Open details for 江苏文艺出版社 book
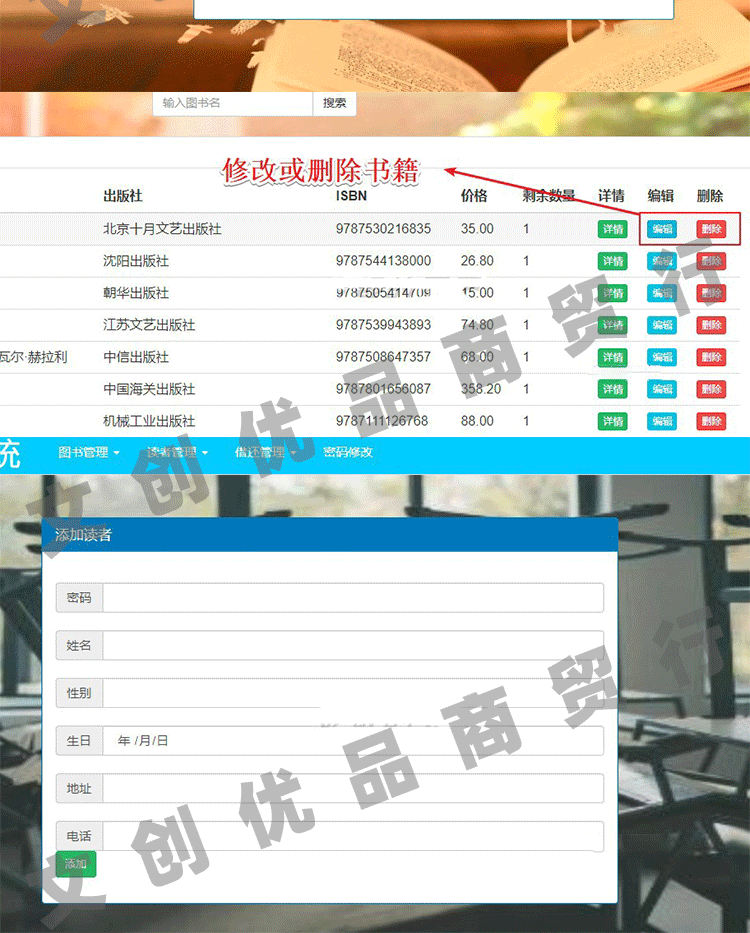750x933 pixels. [612, 325]
